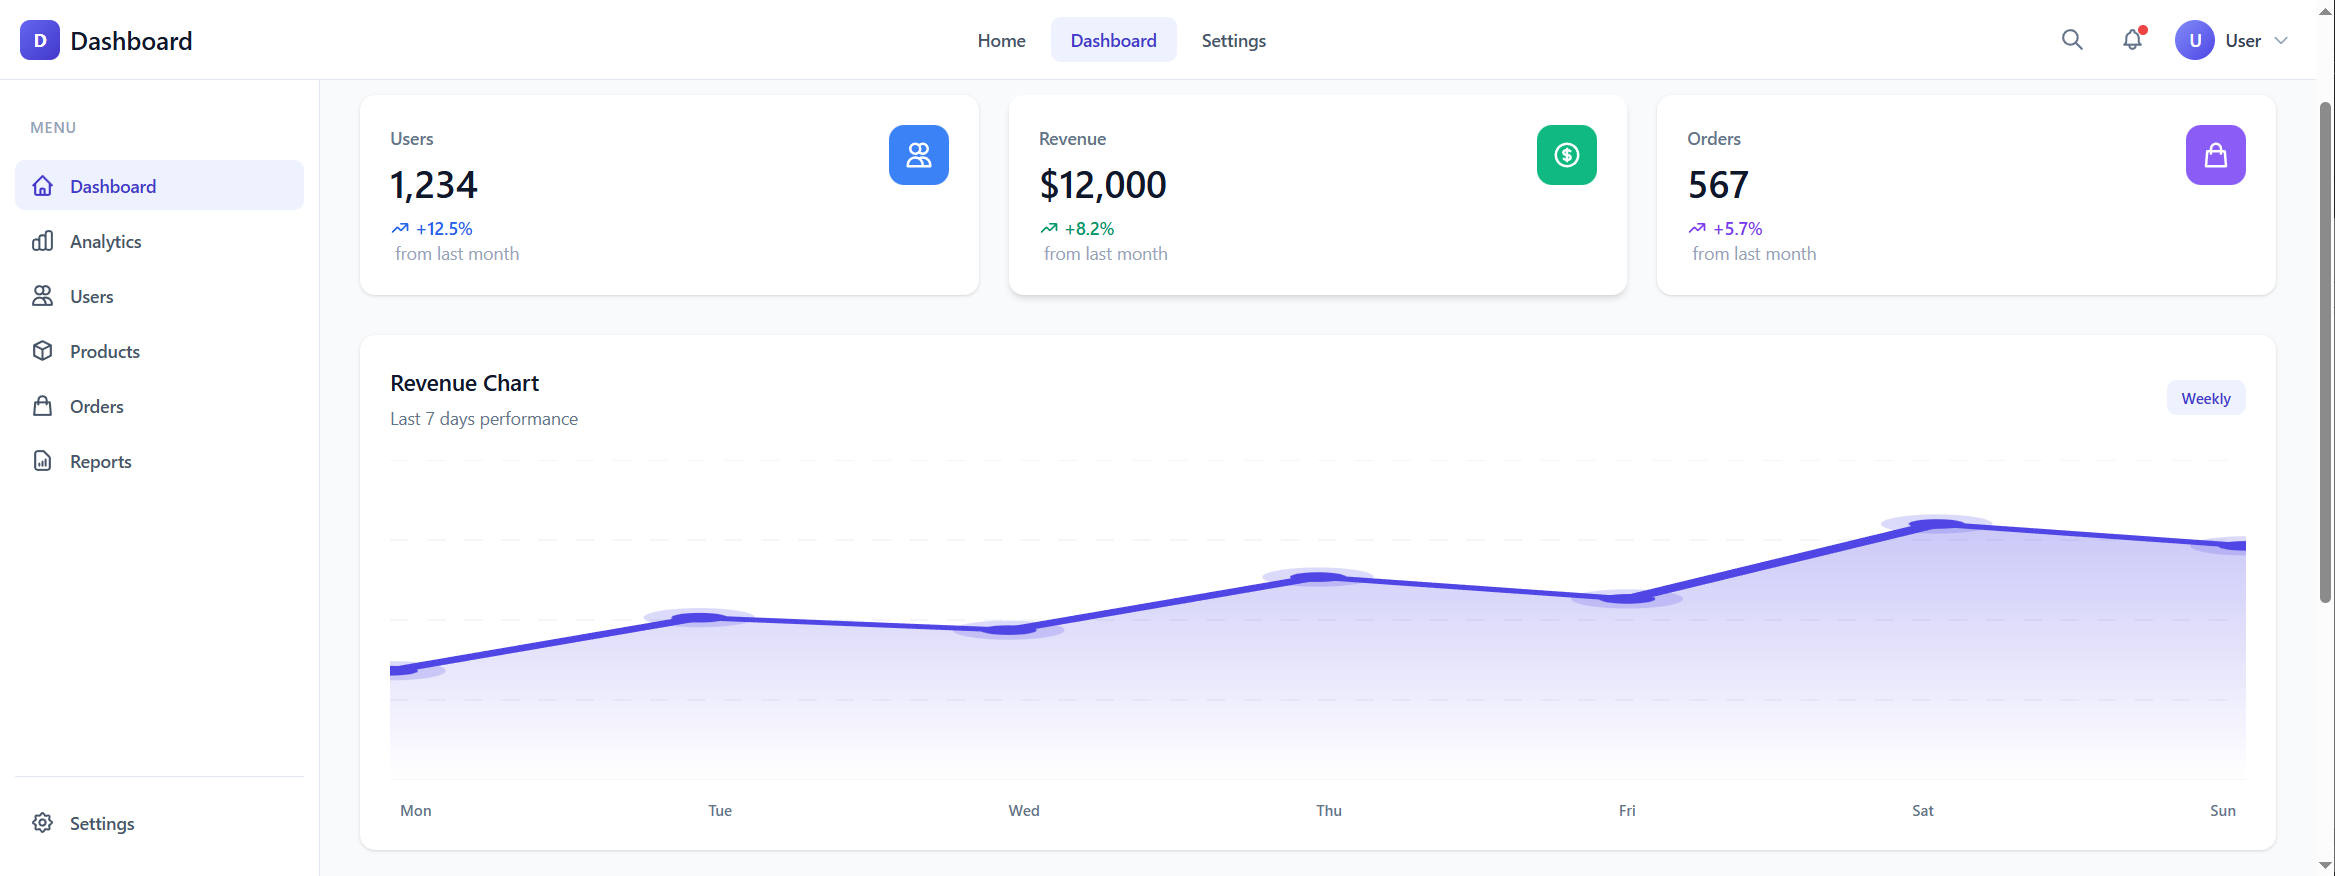The width and height of the screenshot is (2335, 876).
Task: Click the MENU sidebar label
Action: coord(53,128)
